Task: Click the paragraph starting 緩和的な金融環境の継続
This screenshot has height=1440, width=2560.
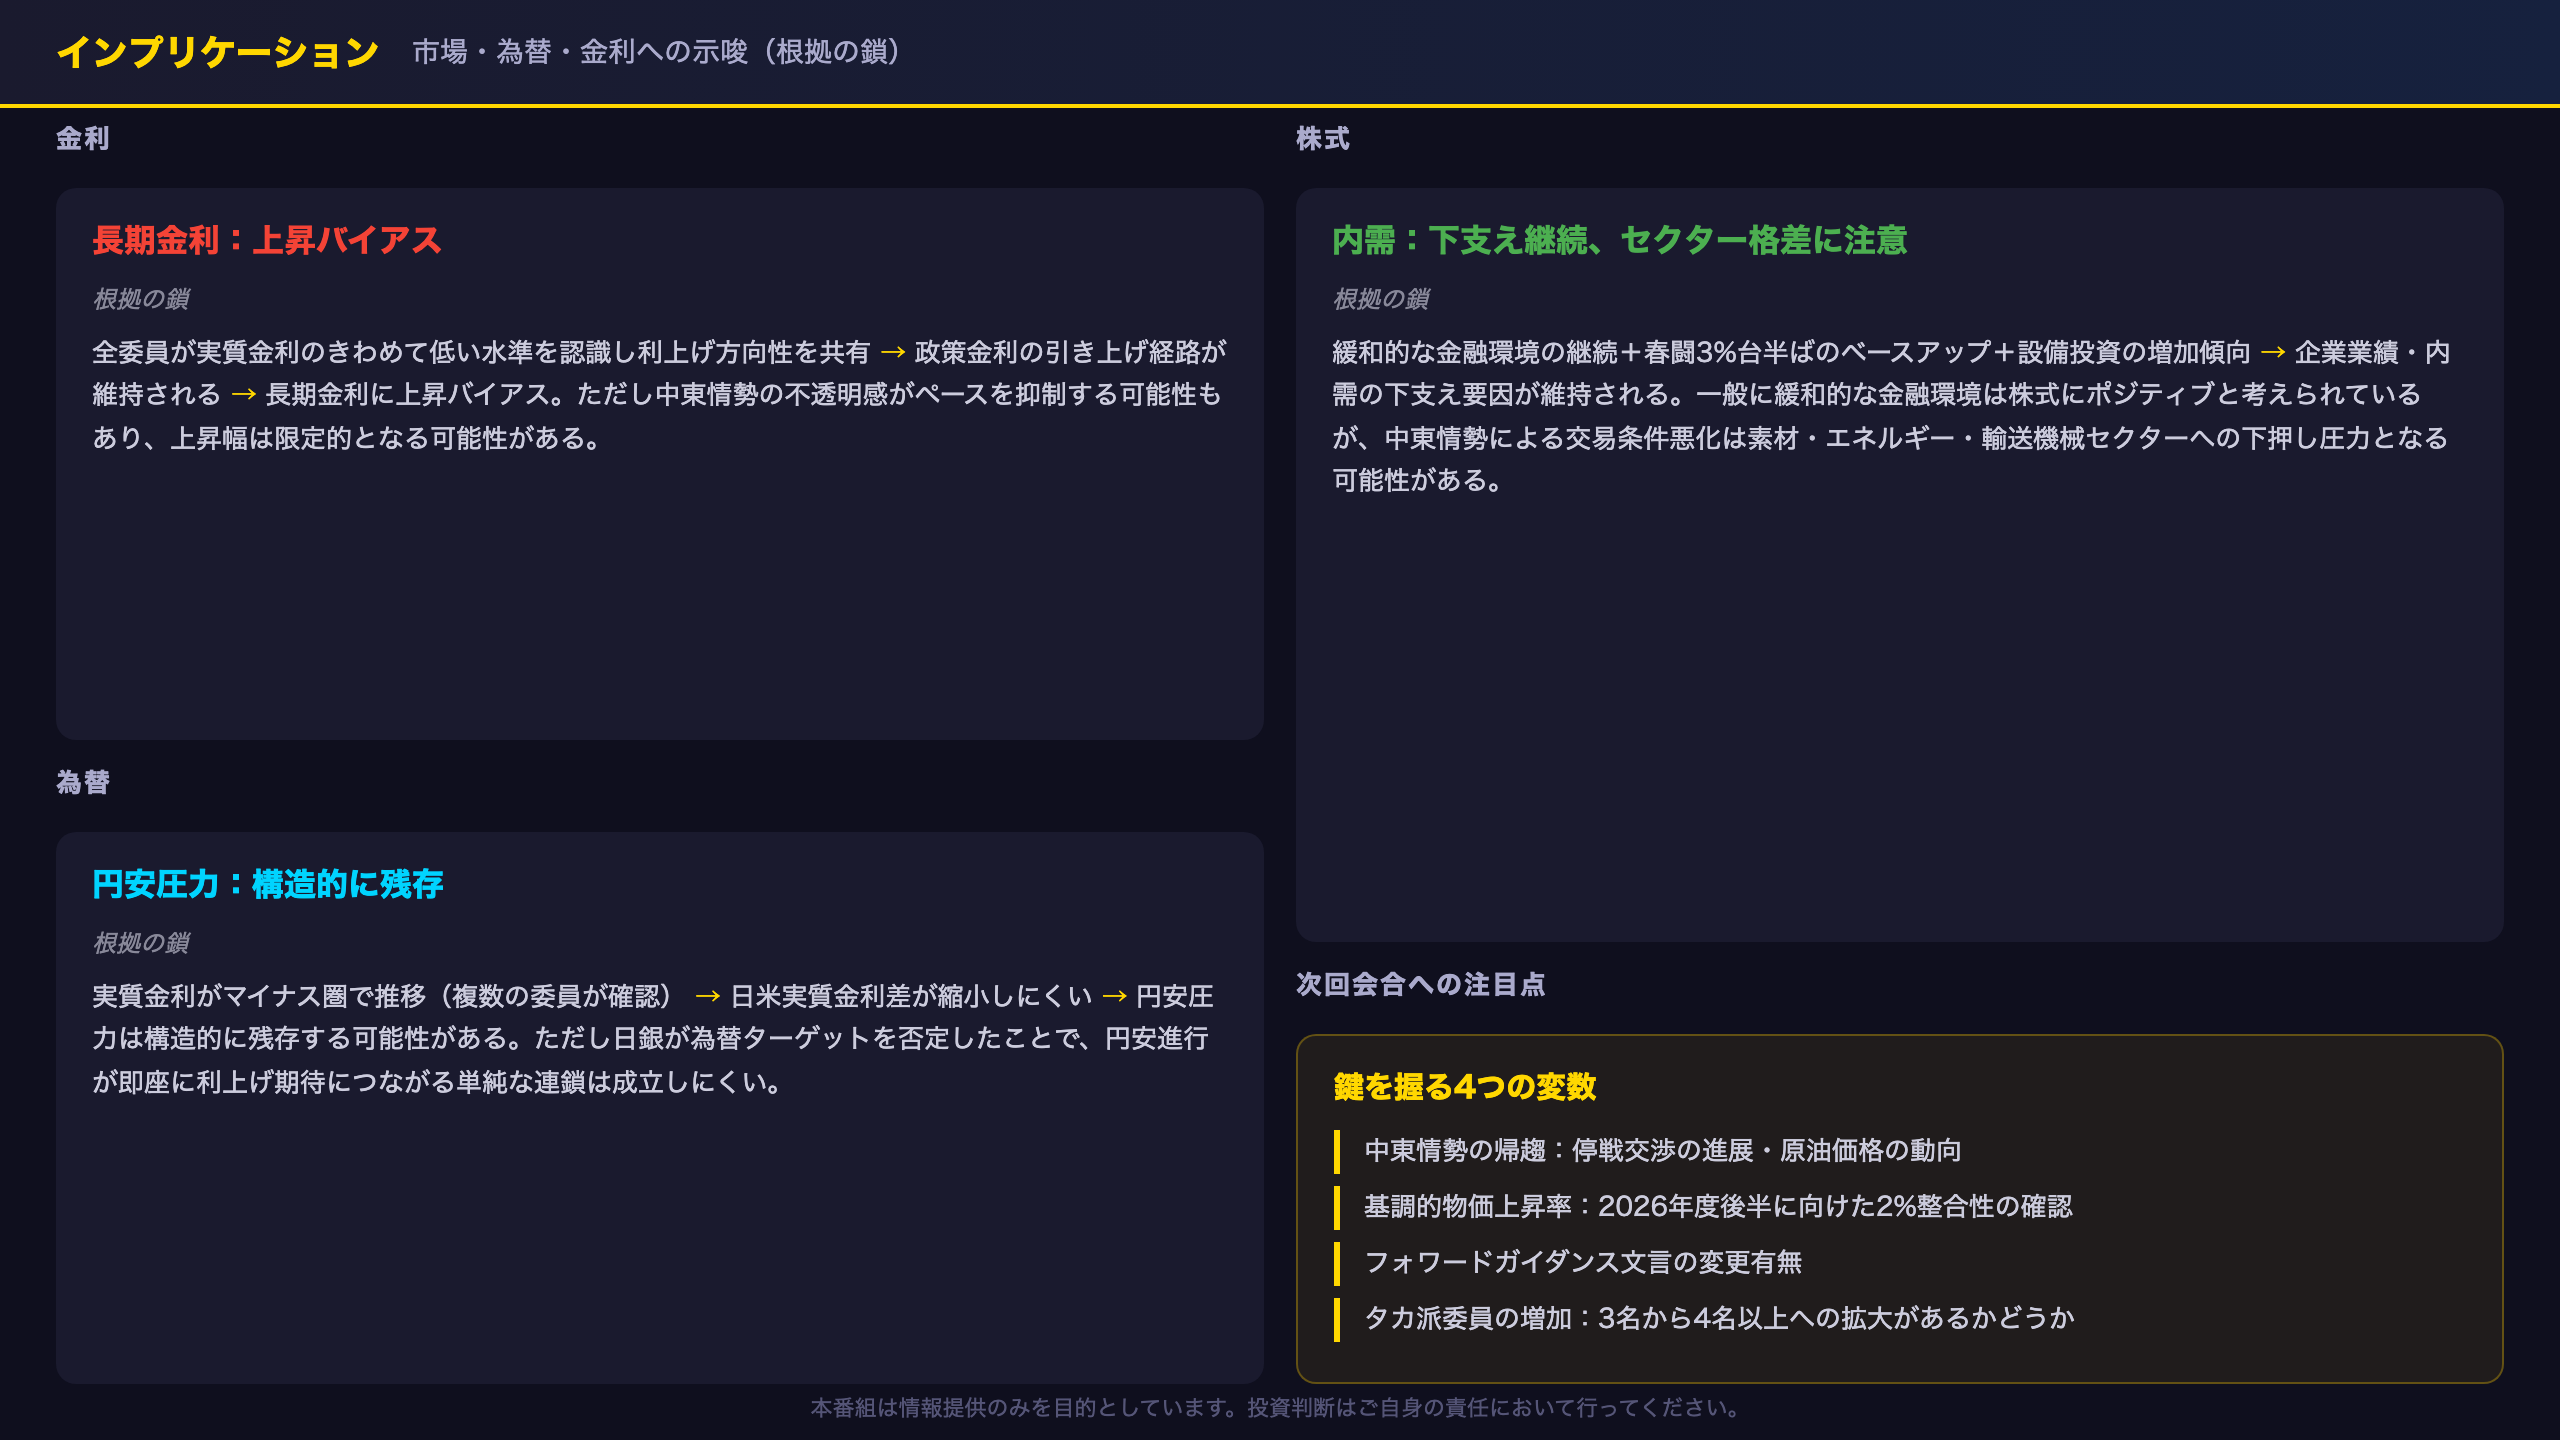Action: 1892,416
